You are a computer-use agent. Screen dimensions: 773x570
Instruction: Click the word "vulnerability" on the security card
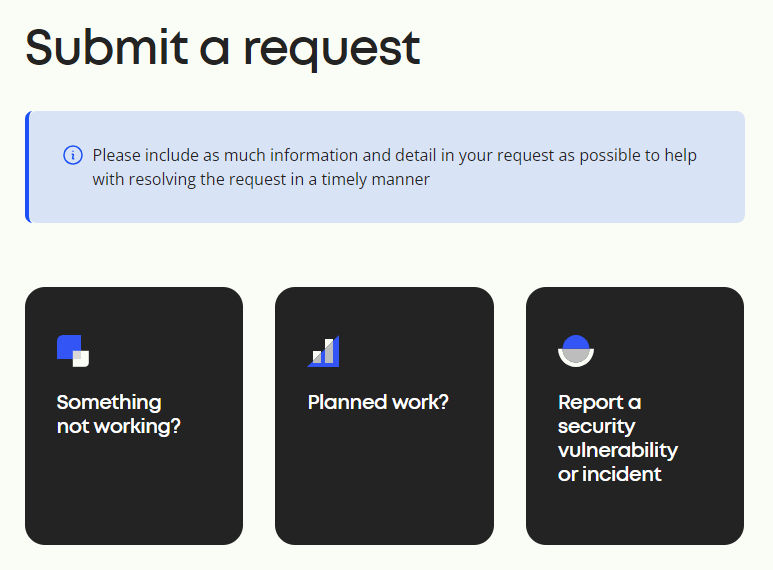(618, 450)
